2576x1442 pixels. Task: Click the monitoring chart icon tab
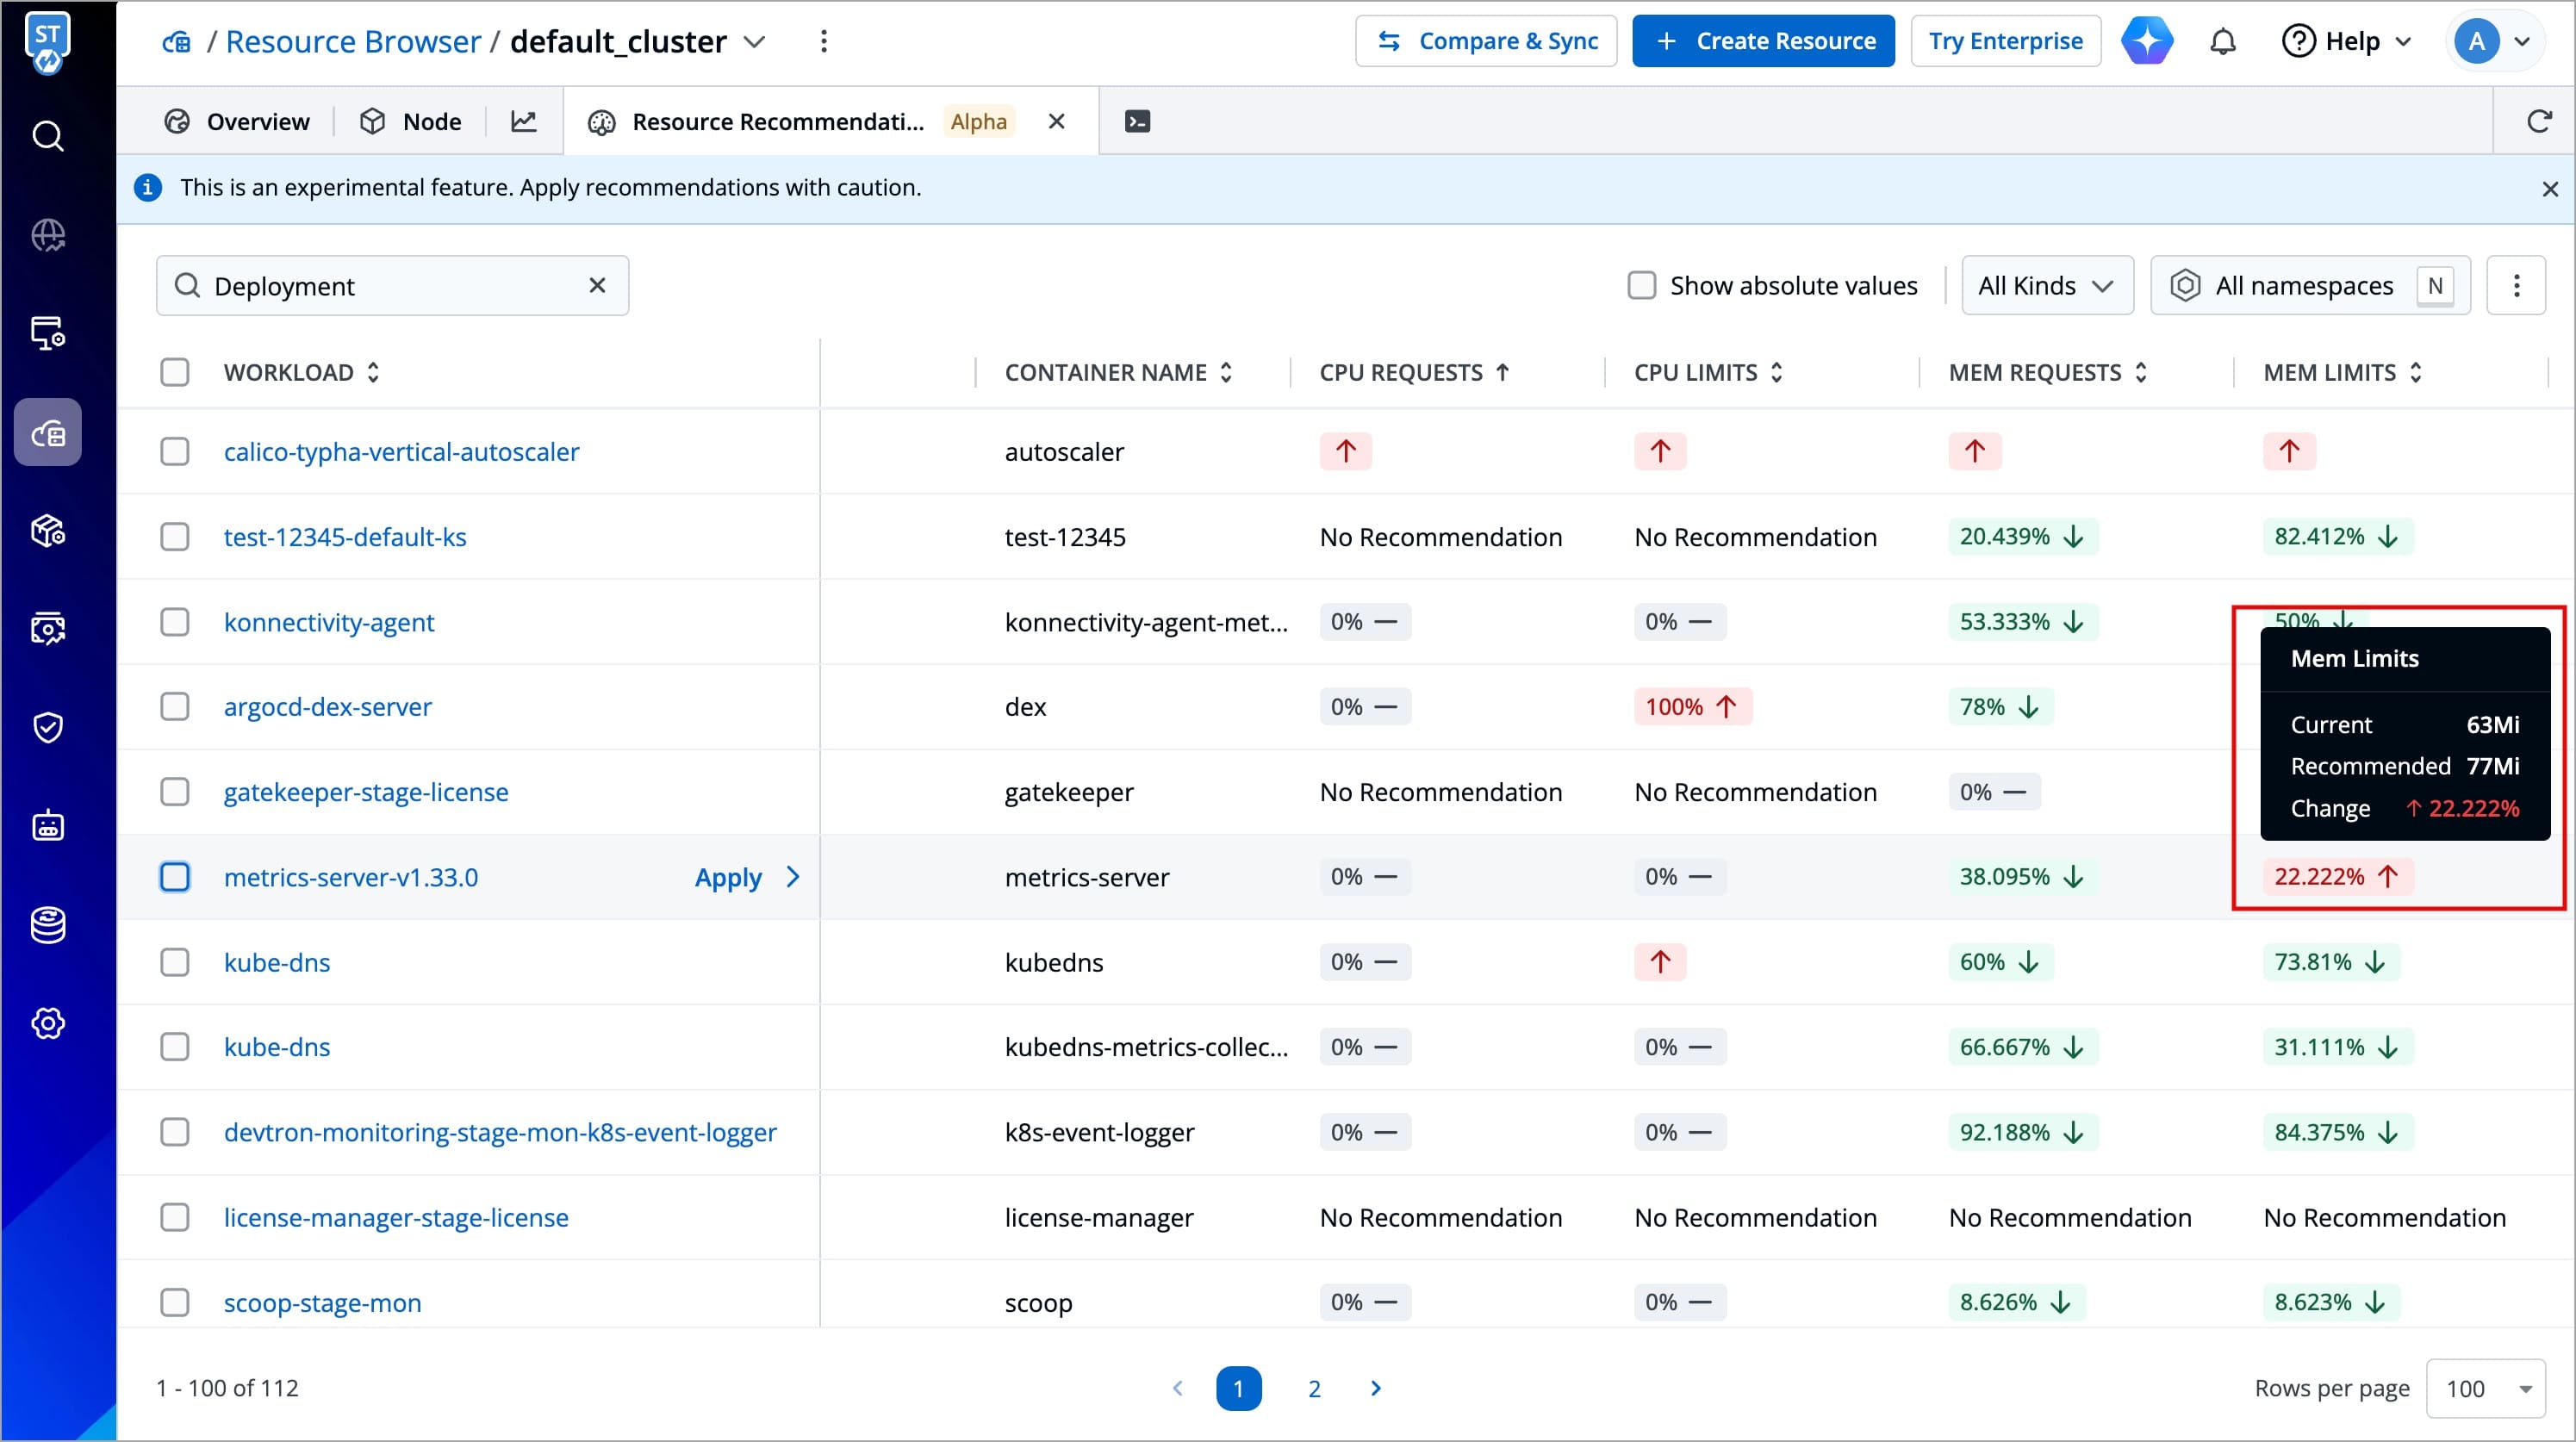(524, 122)
